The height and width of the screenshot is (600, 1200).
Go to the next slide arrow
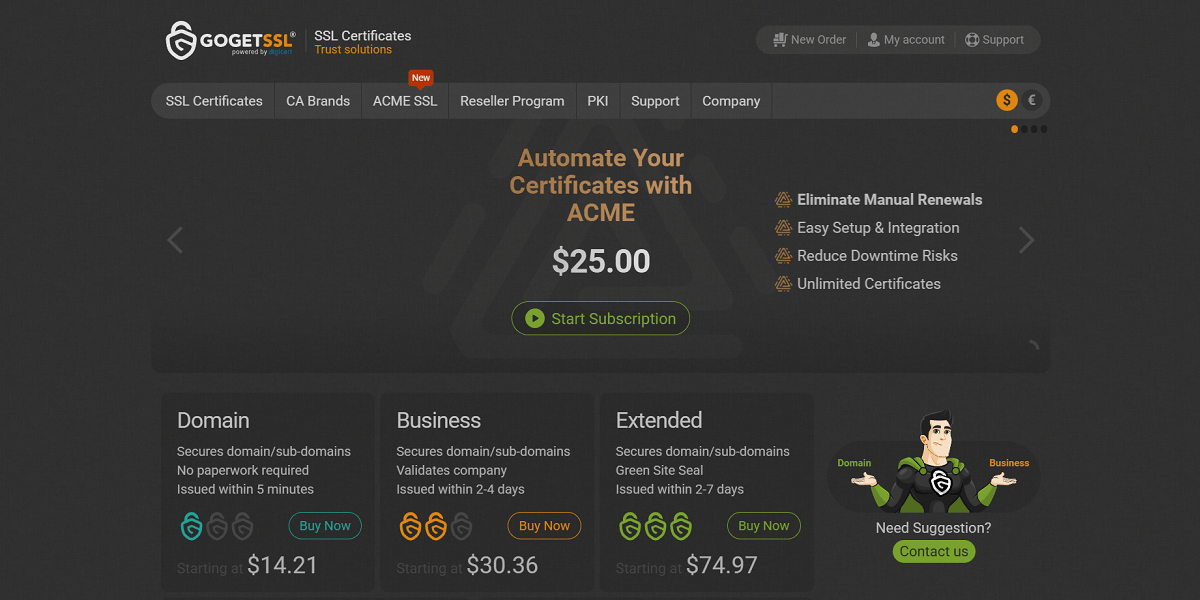click(1026, 240)
